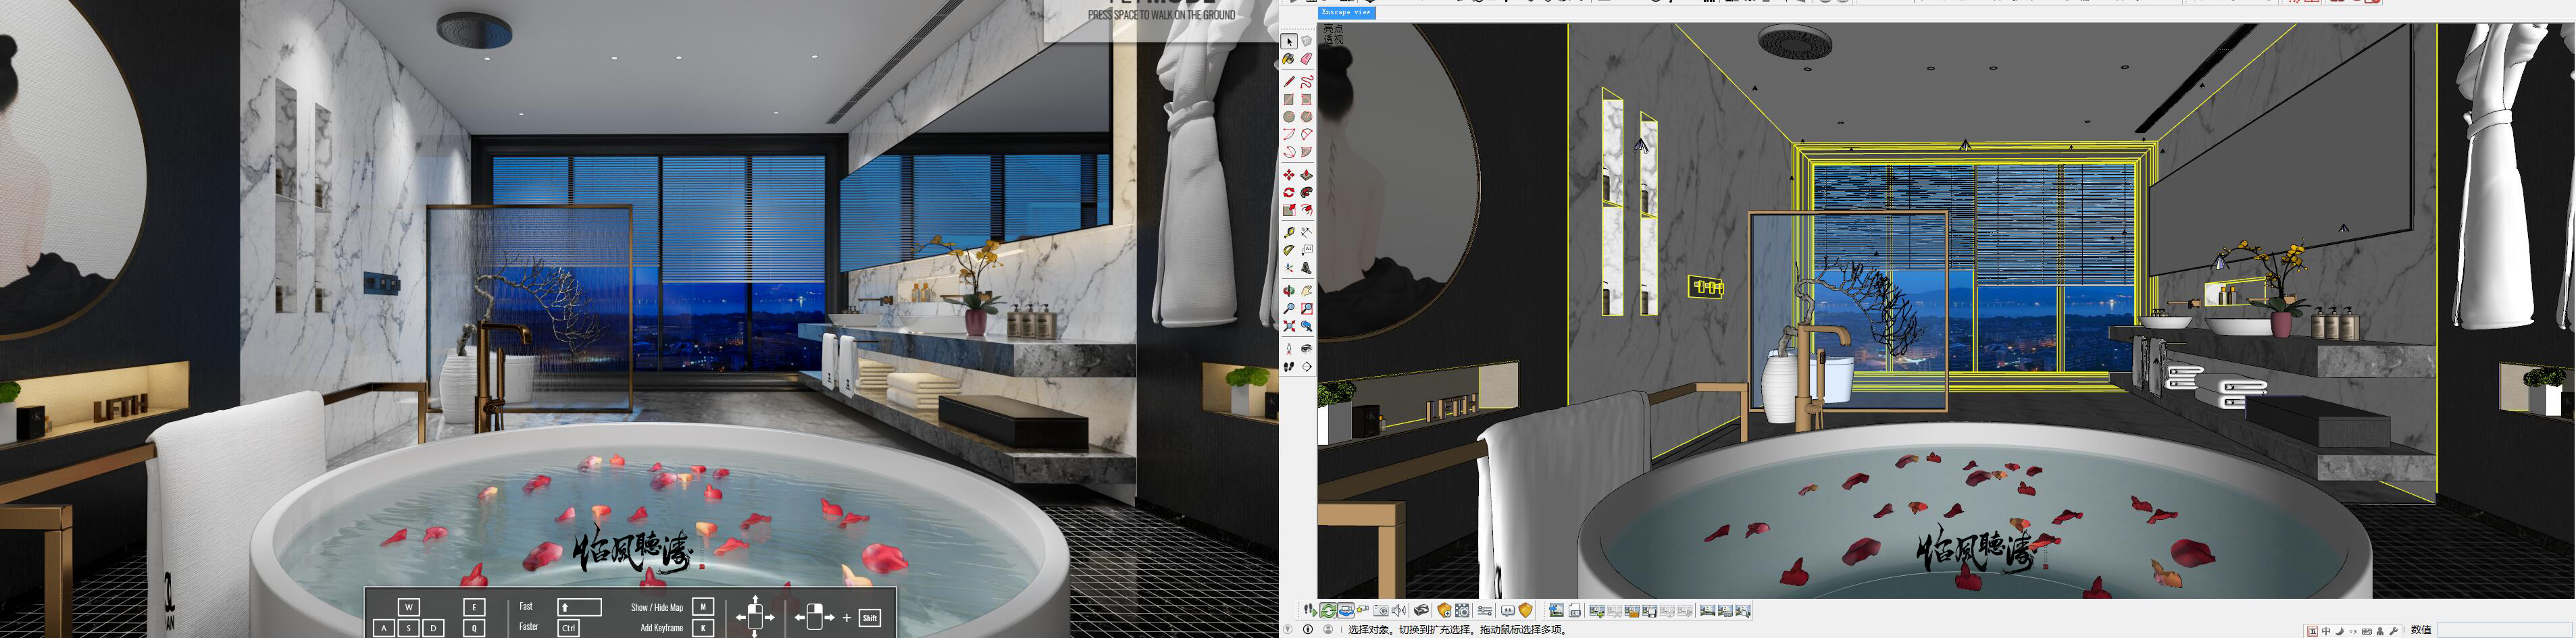Screen dimensions: 2576x638
Task: Click Enscape render image export icon
Action: click(x=1557, y=611)
